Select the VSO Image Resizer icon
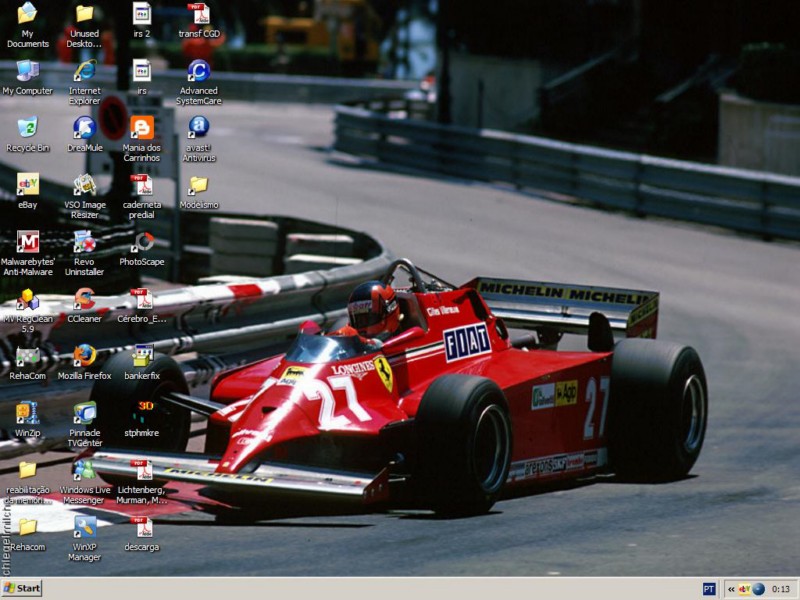The height and width of the screenshot is (600, 800). pyautogui.click(x=85, y=185)
